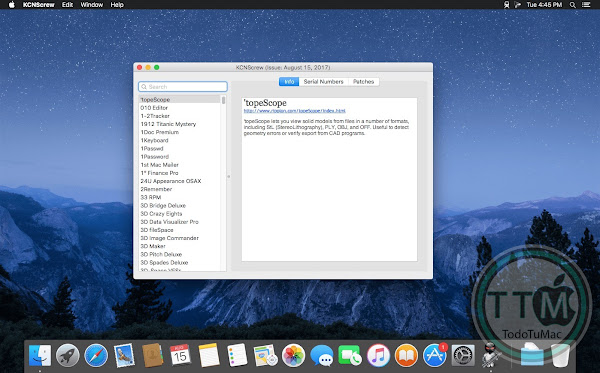Open Safari compass icon in dock
This screenshot has height=373, width=600.
pyautogui.click(x=96, y=355)
